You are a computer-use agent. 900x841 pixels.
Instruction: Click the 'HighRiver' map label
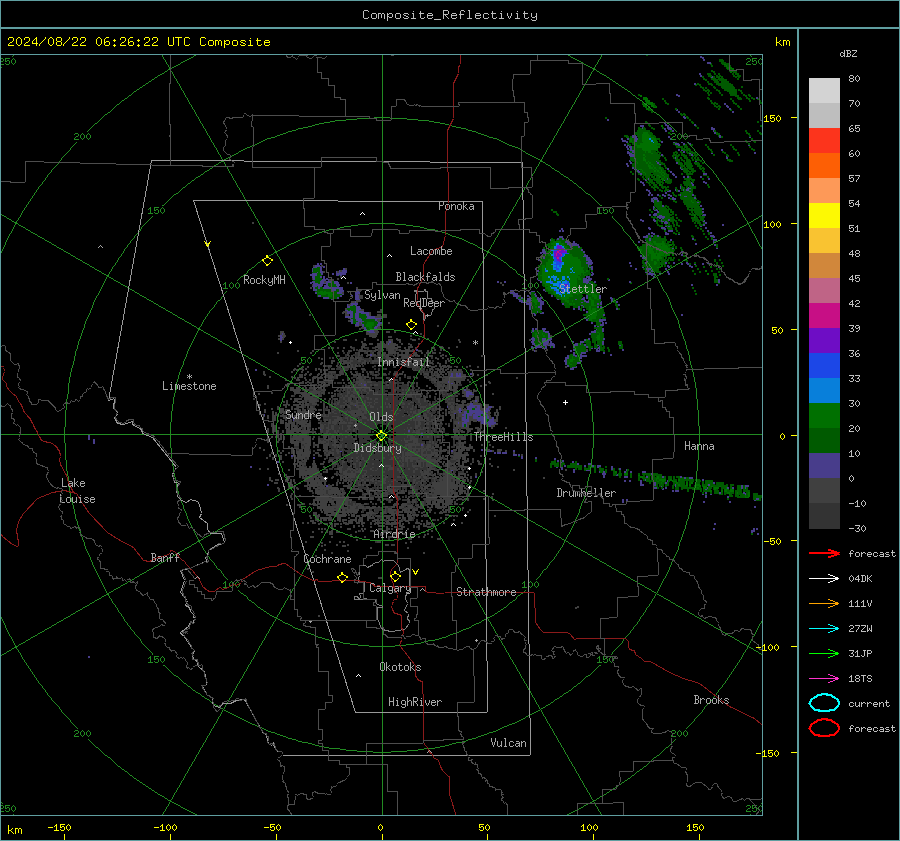[x=415, y=702]
